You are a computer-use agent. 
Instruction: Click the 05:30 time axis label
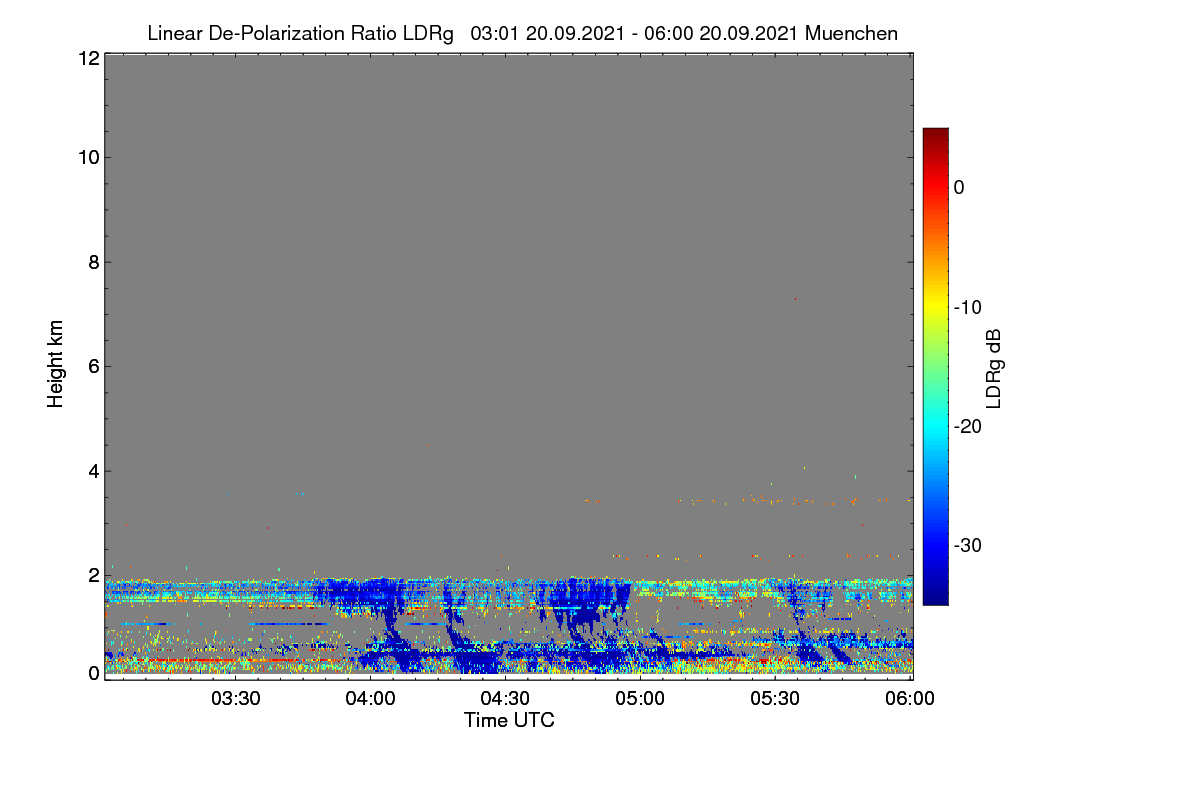(775, 699)
